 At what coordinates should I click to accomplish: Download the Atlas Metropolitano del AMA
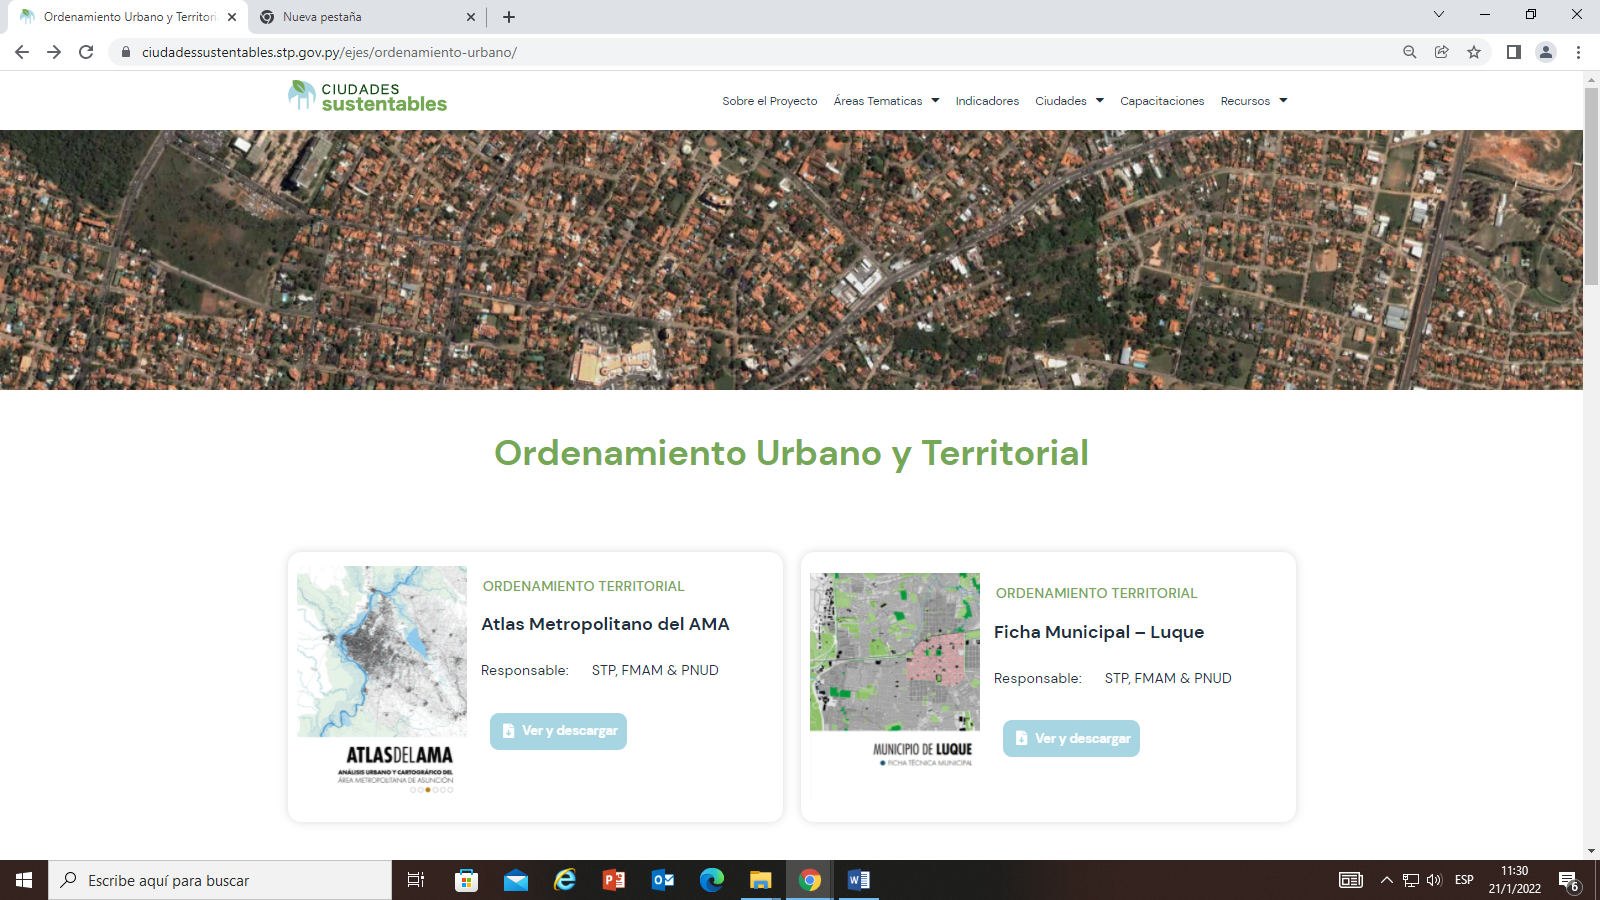(x=558, y=731)
